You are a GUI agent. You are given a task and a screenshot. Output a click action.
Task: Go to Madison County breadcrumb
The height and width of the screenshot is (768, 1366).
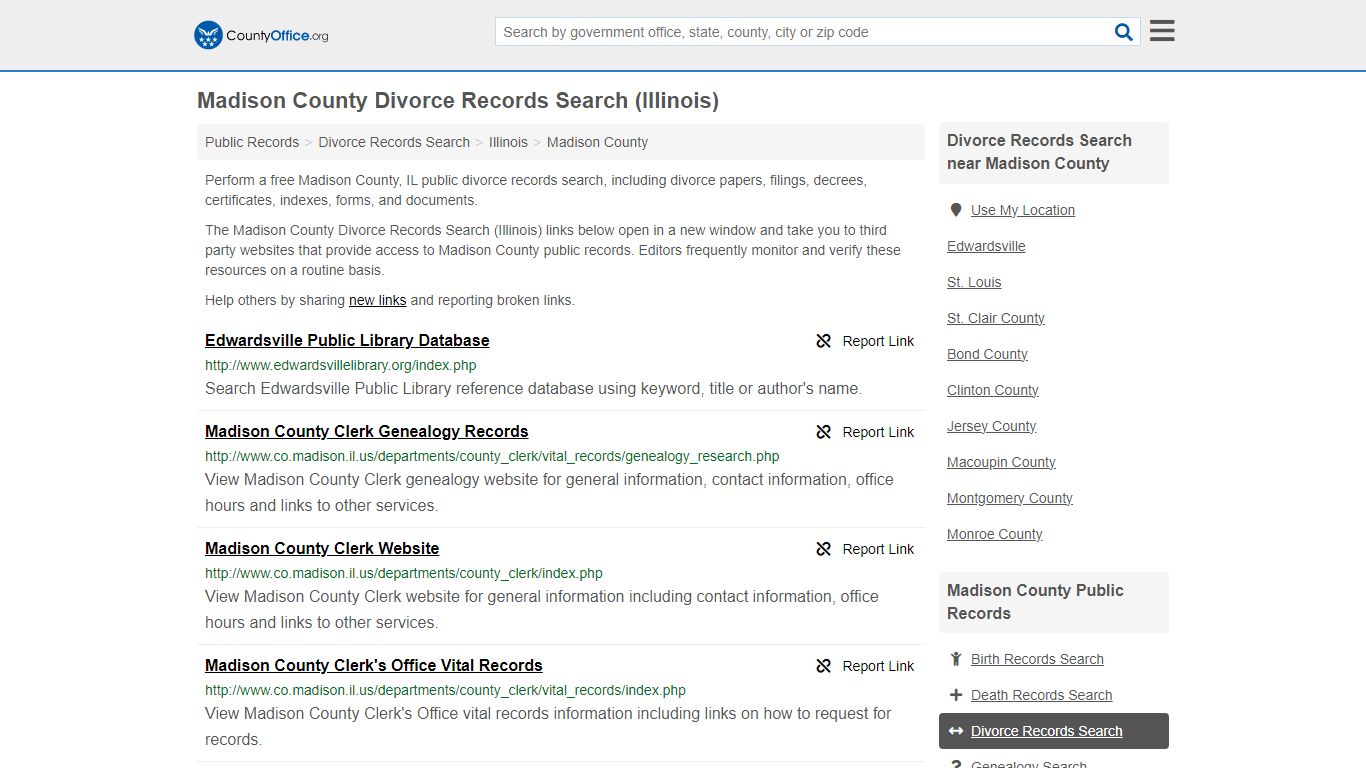pos(597,142)
